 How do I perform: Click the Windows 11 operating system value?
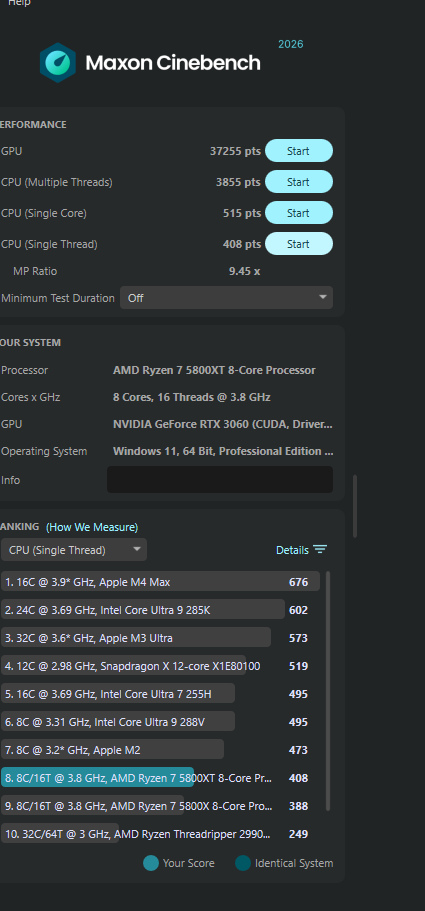tap(223, 451)
